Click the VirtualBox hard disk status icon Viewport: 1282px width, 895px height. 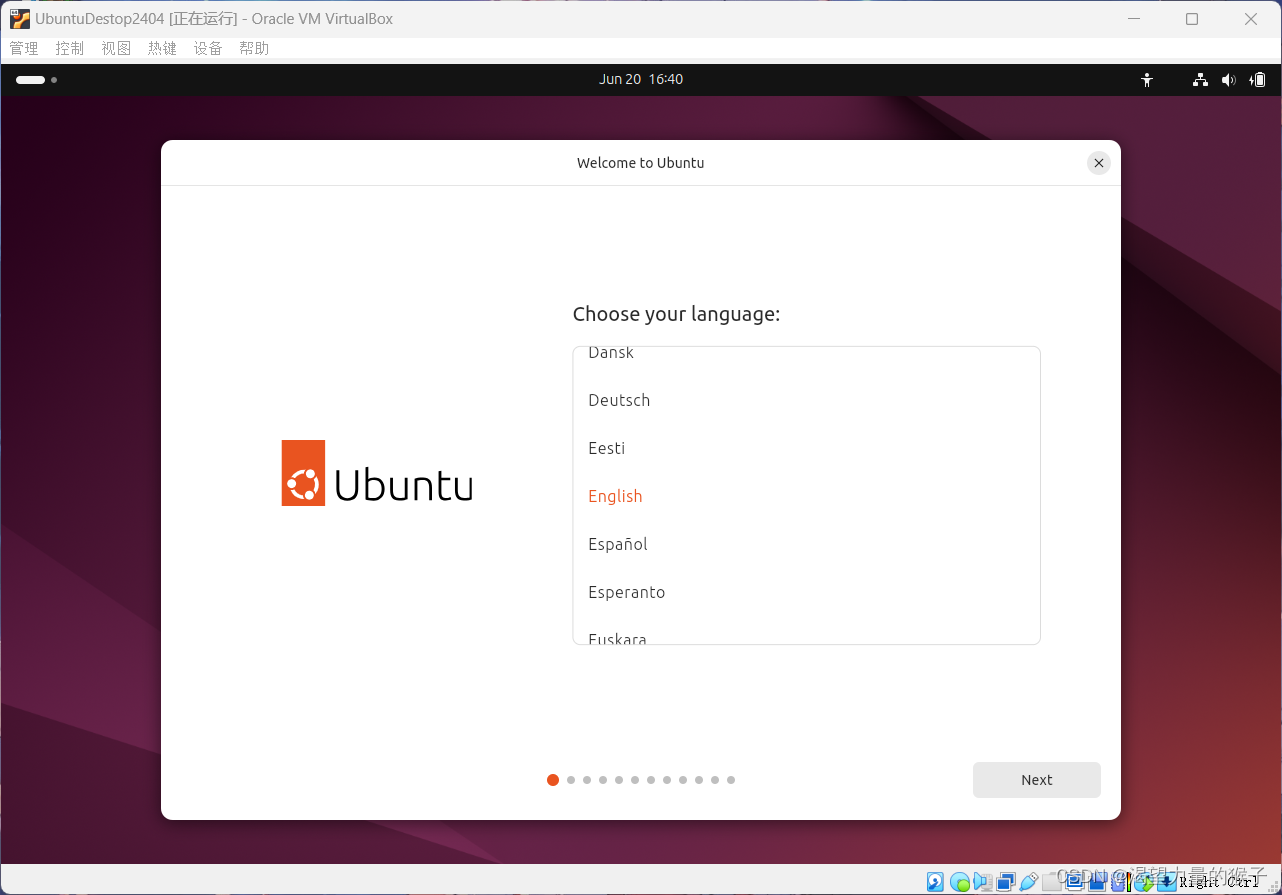pos(935,882)
